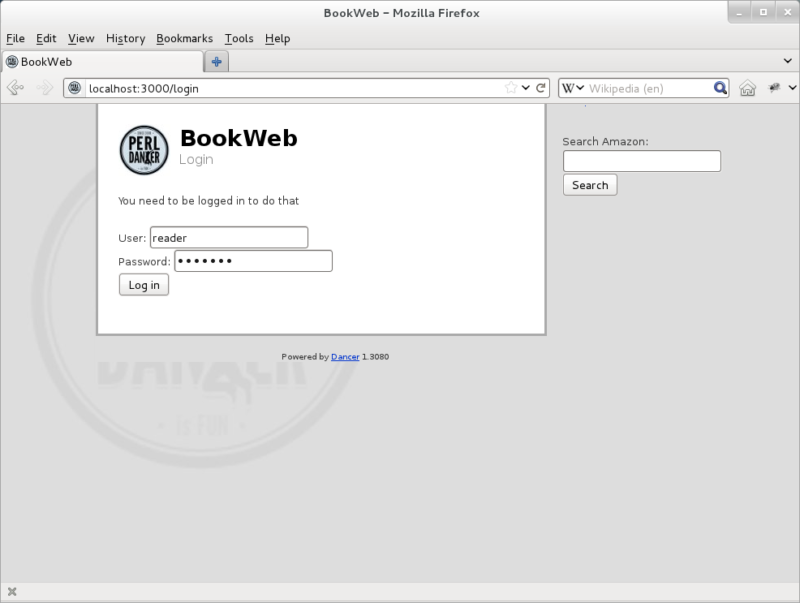Click the Home button

point(746,88)
